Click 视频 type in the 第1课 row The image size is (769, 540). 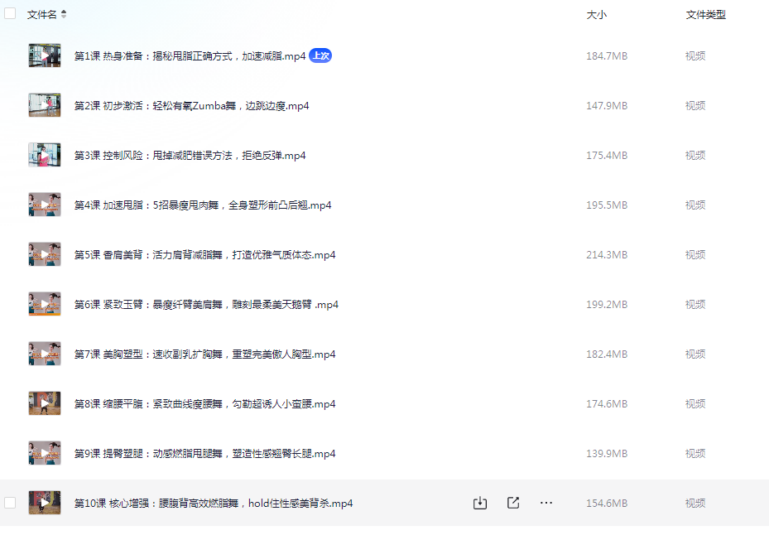point(695,56)
